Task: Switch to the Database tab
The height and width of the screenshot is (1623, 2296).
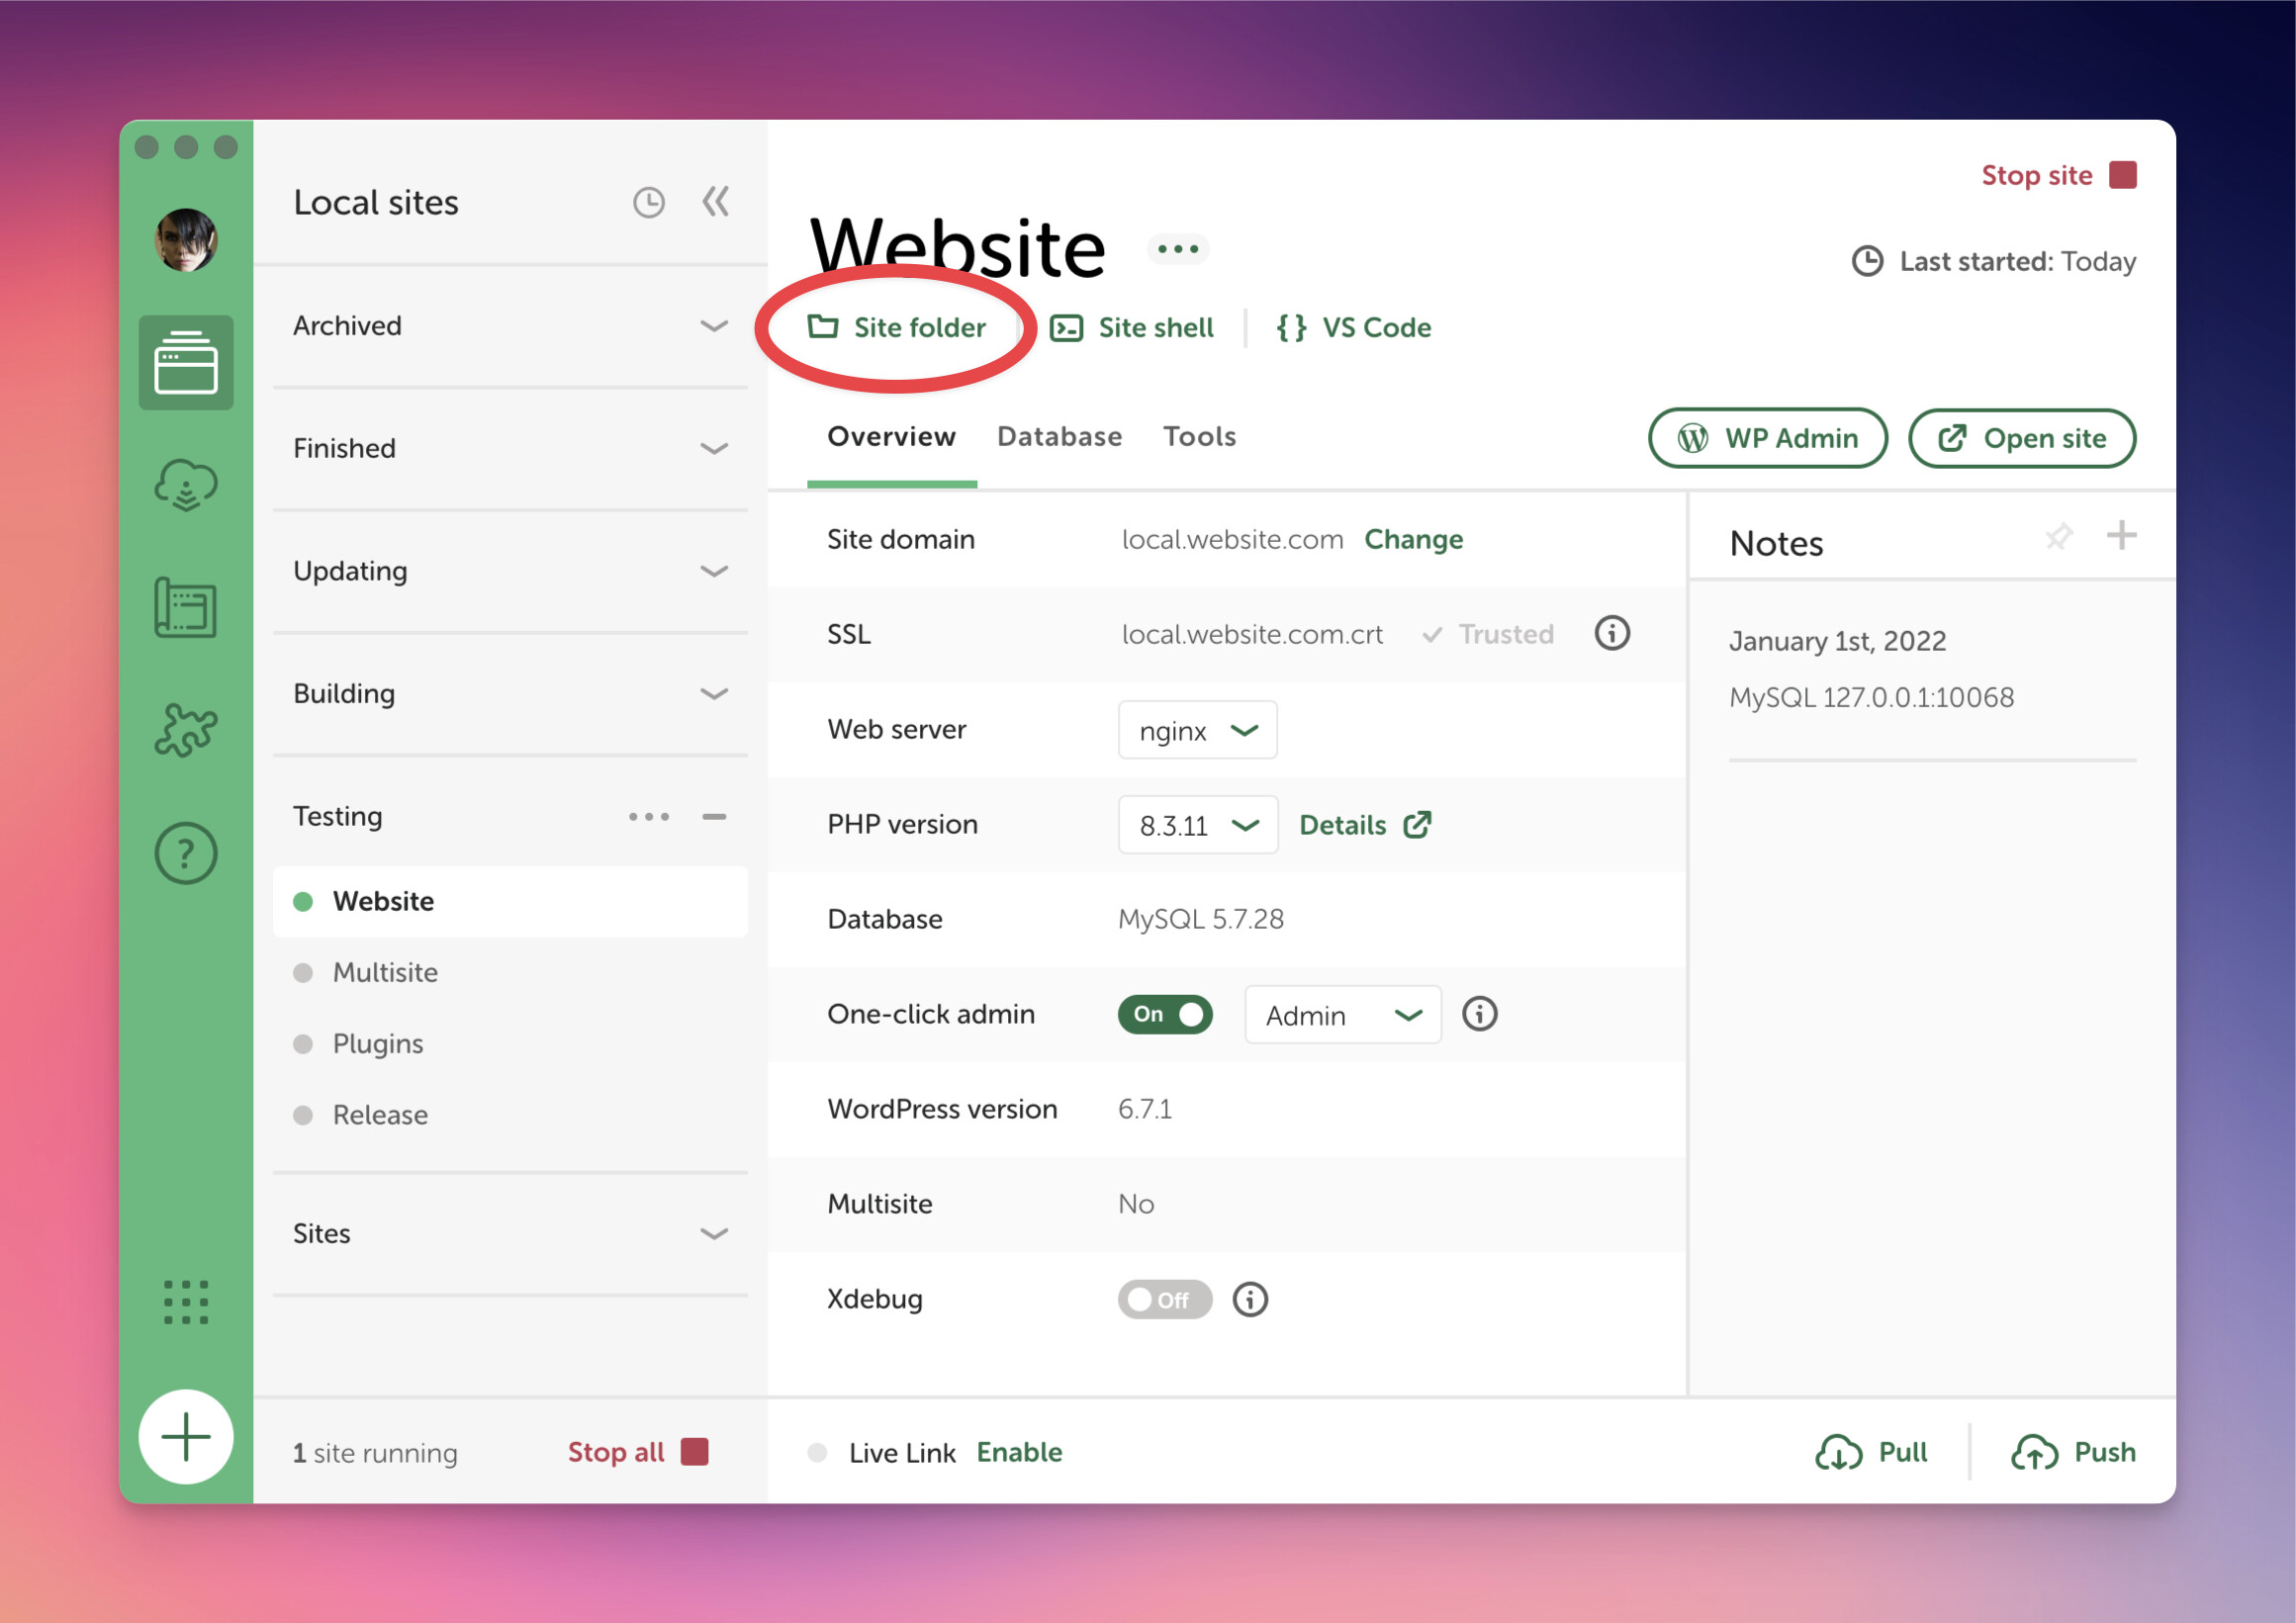Action: pos(1059,437)
